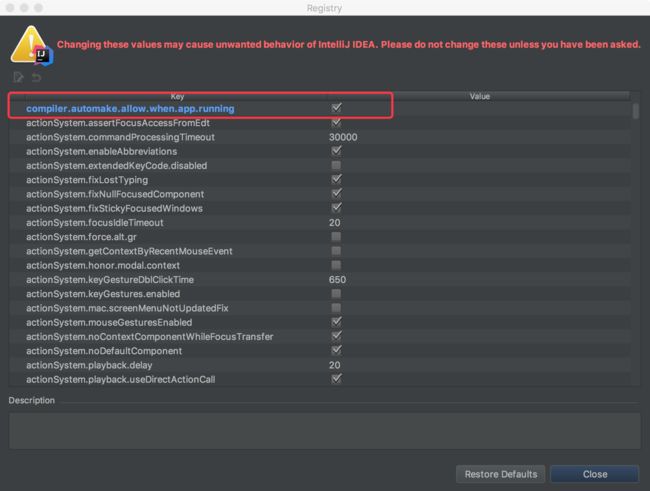Enable actionSystem.extendedKeyCode.disabled checkbox
650x491 pixels.
point(336,165)
